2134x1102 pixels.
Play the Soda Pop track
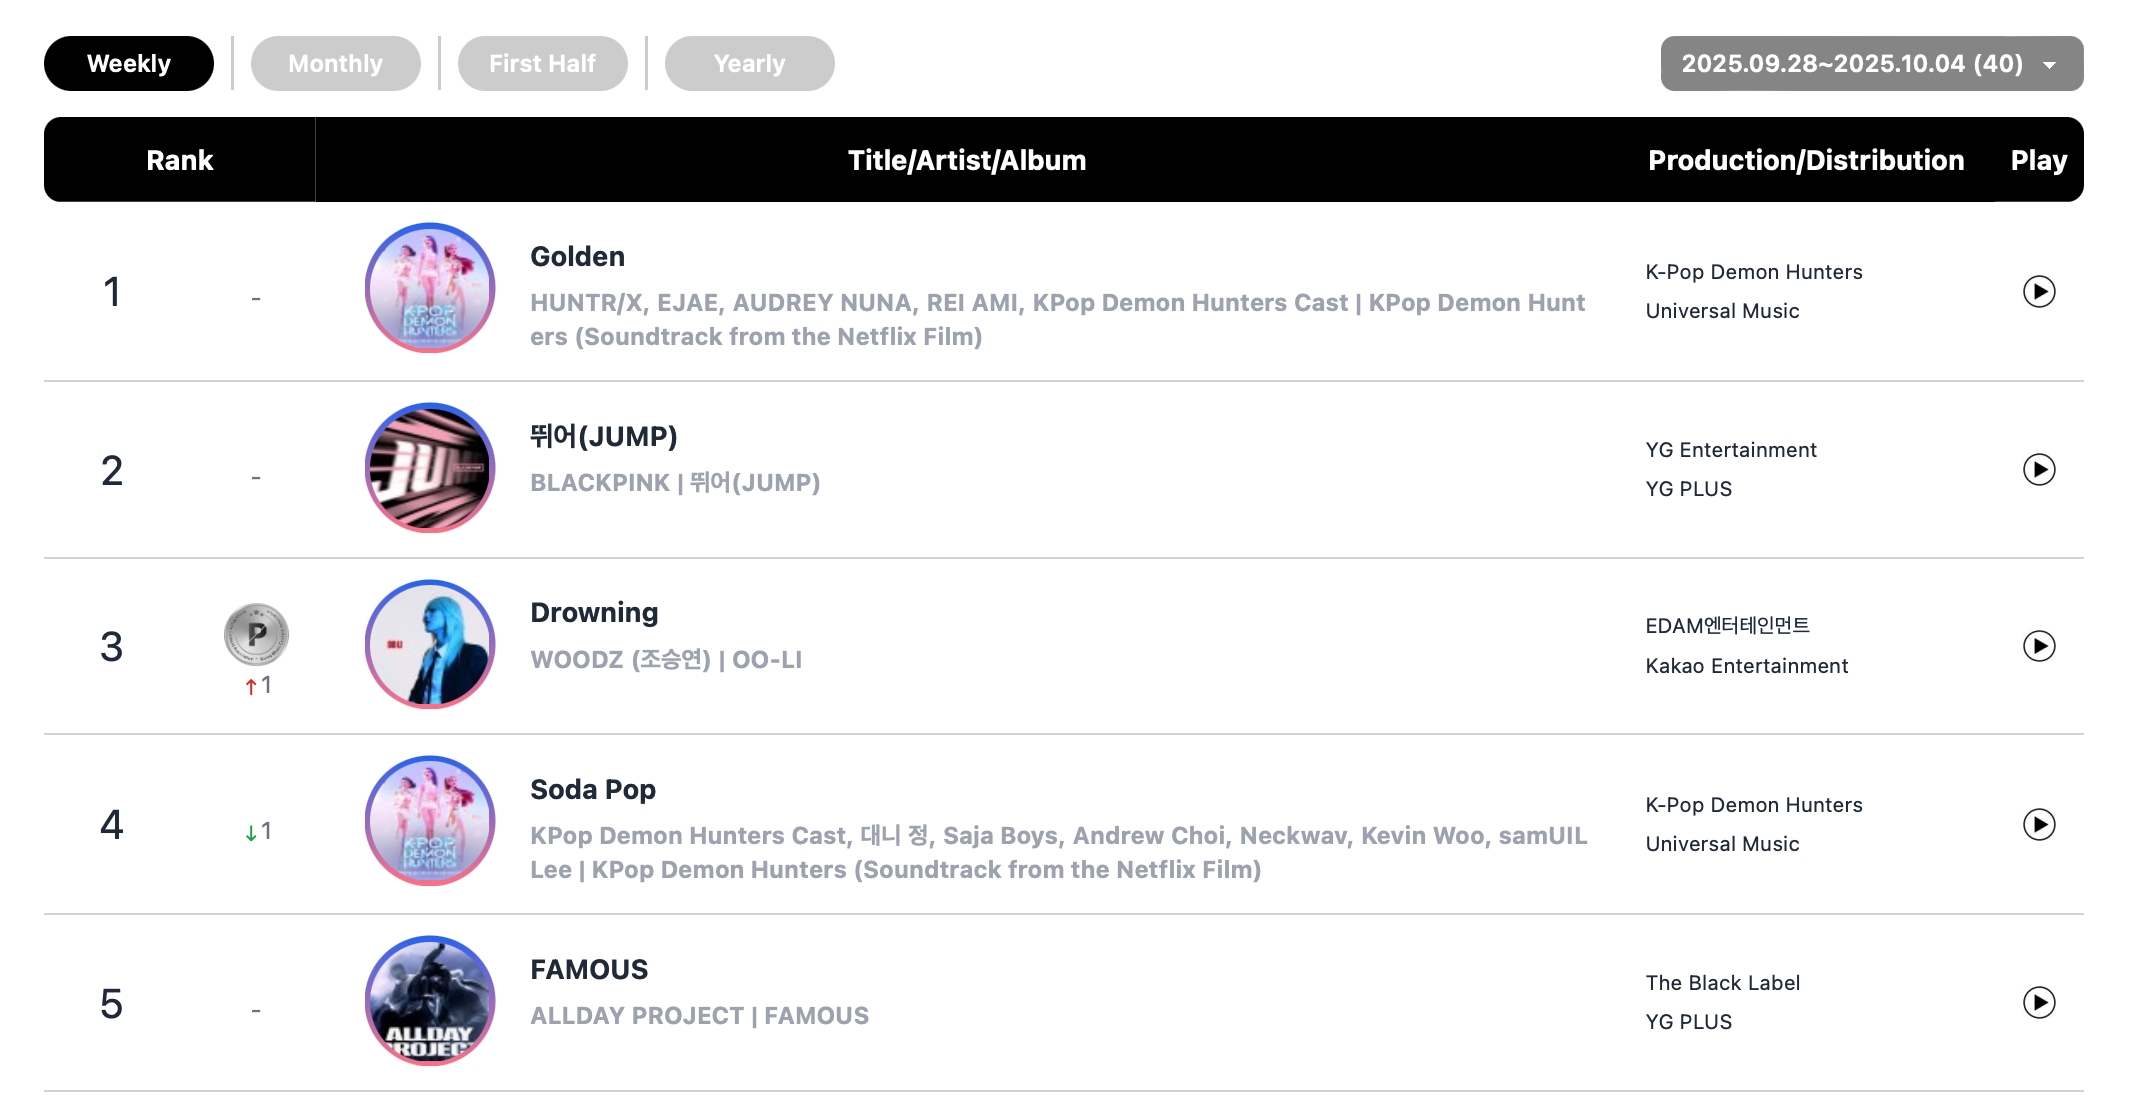tap(2038, 824)
